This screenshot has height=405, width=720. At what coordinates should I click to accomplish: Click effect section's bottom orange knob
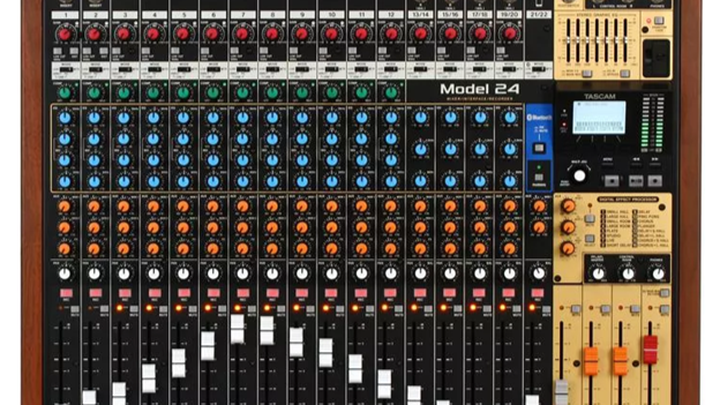coord(568,248)
